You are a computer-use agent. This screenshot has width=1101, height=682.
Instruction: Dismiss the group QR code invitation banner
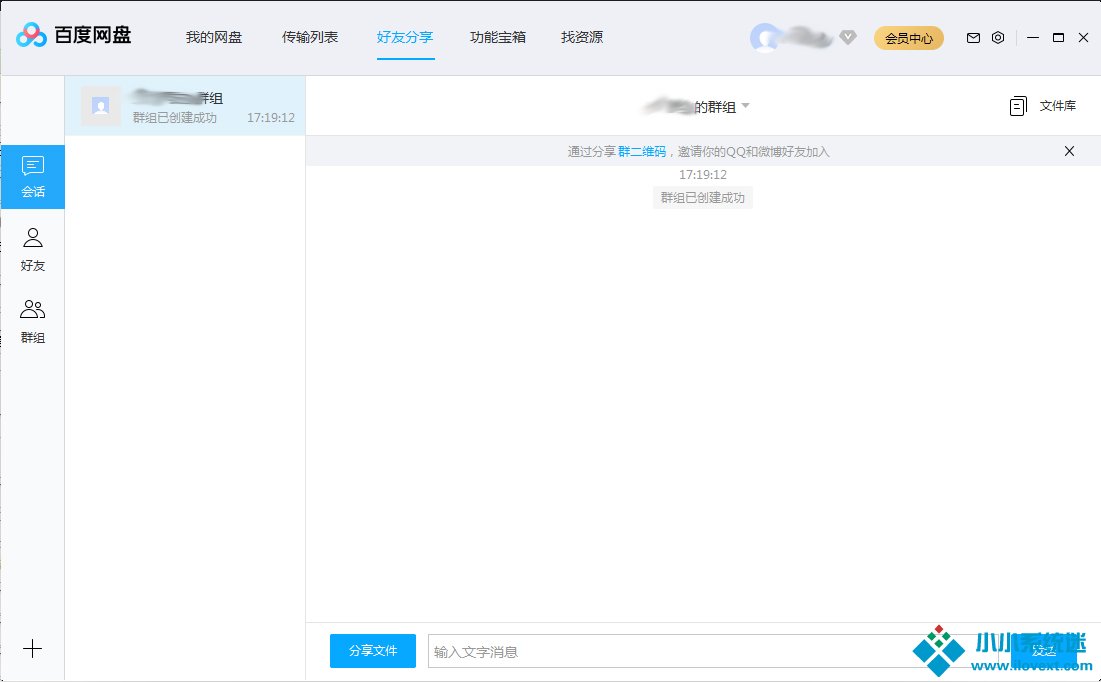1069,151
